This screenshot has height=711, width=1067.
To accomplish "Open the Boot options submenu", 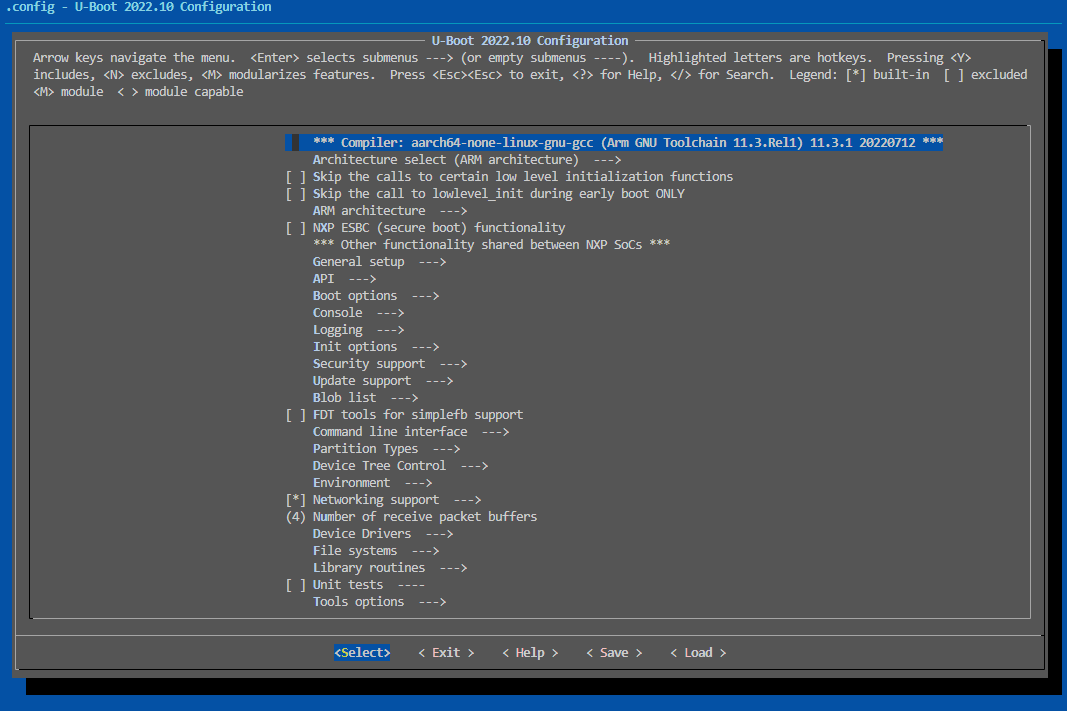I will coord(376,296).
